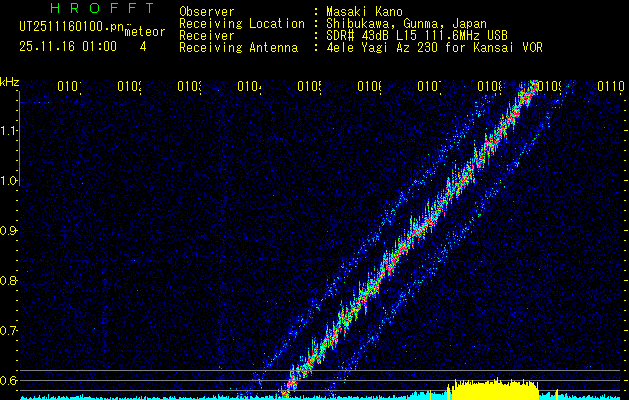Screen dimensions: 629x400
Task: Click 4ele Yagi Az 230 antenna text
Action: point(434,48)
